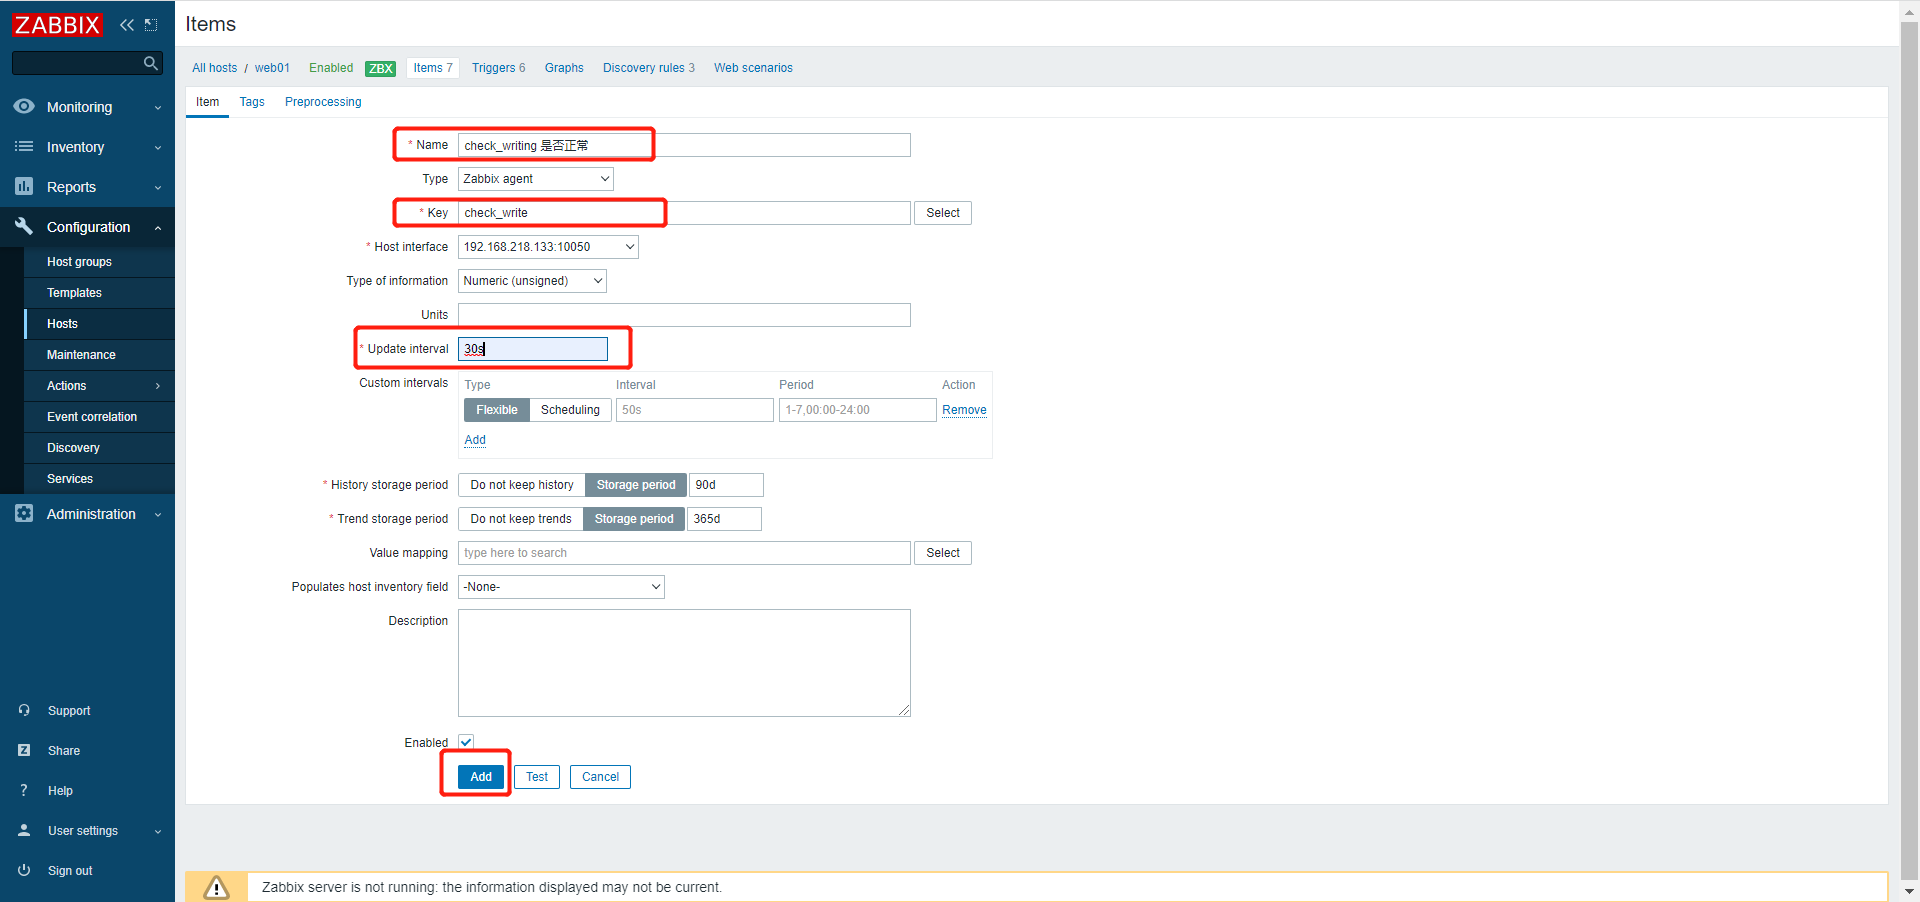The image size is (1920, 902).
Task: Click the yellow warning triangle icon
Action: point(216,887)
